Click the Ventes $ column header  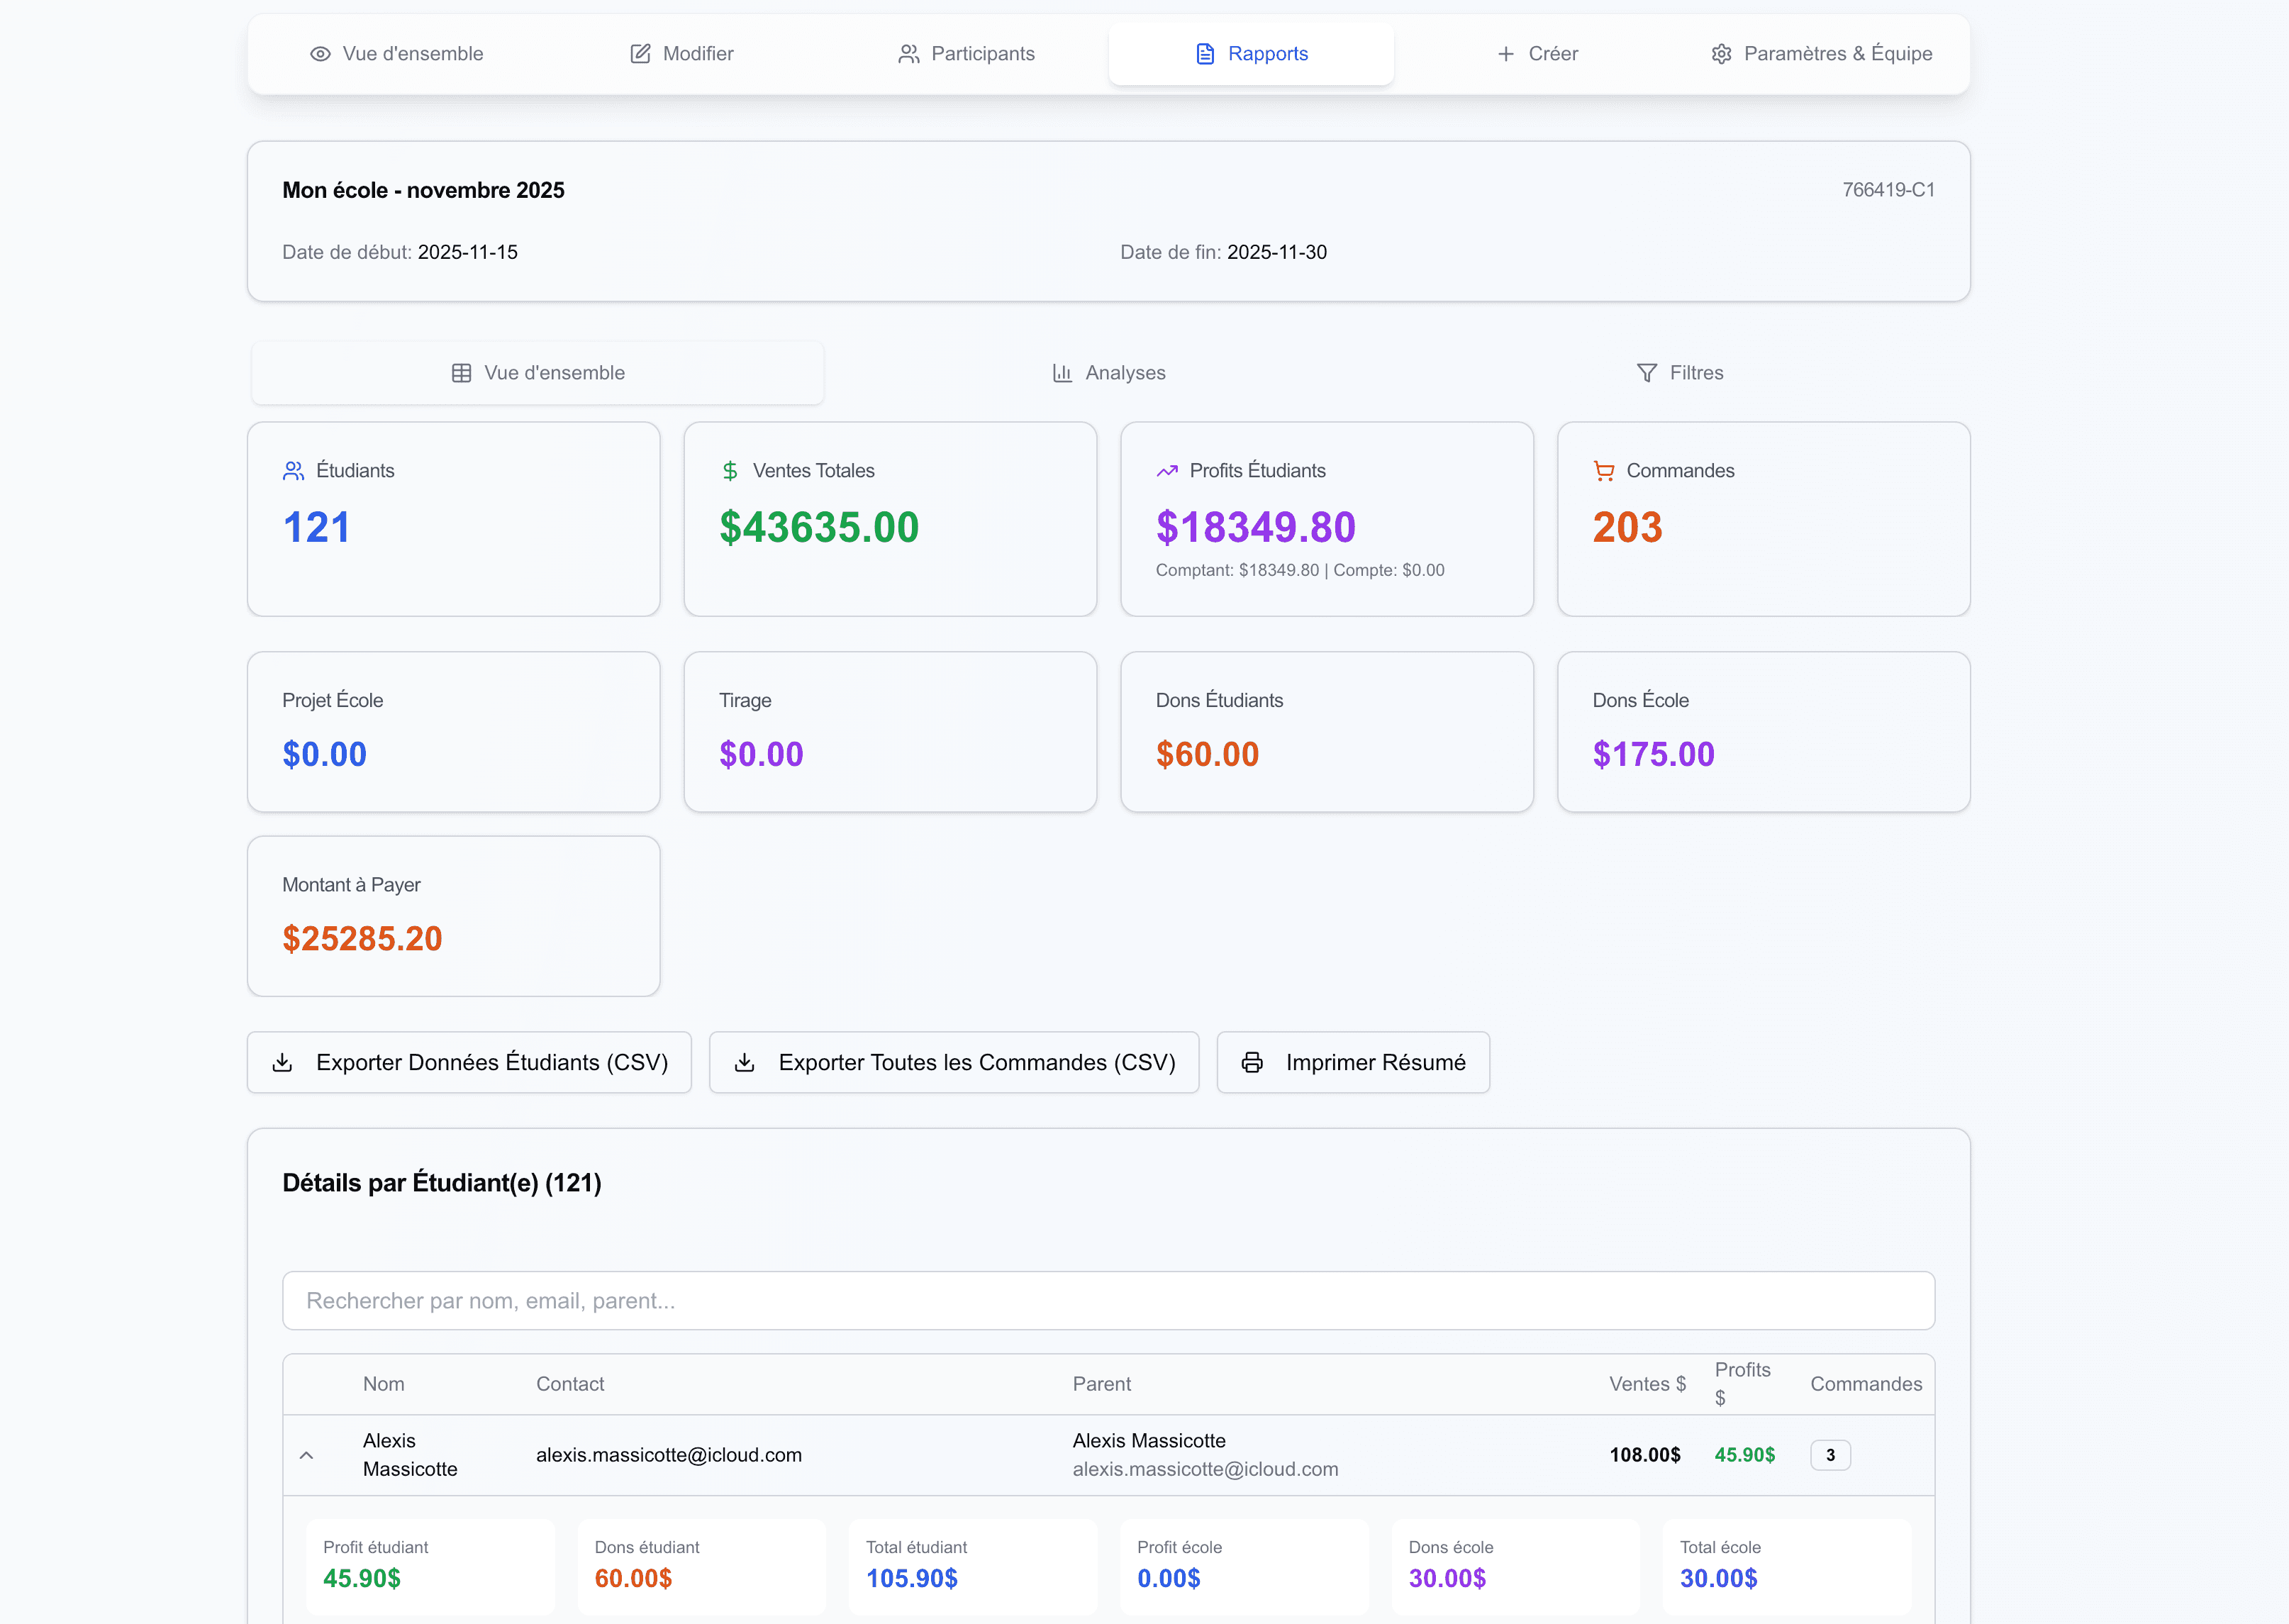[1647, 1384]
